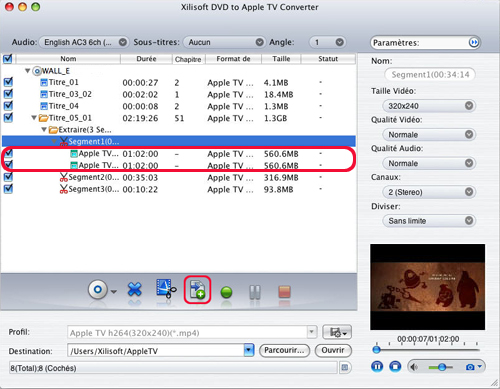Image resolution: width=500 pixels, height=389 pixels.
Task: Click the Segment1 scissors icon
Action: point(64,142)
